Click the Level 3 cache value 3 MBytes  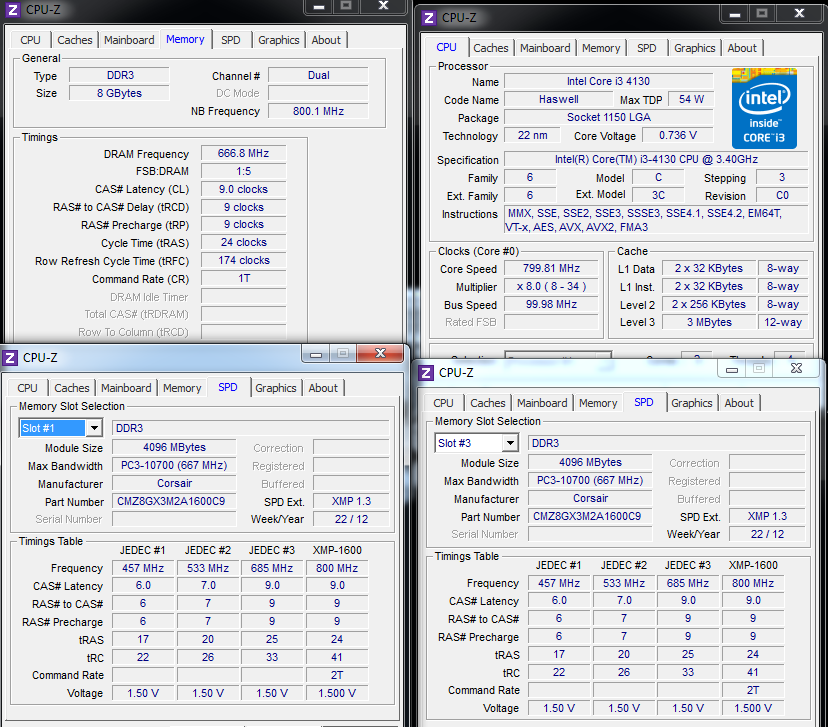(x=709, y=322)
